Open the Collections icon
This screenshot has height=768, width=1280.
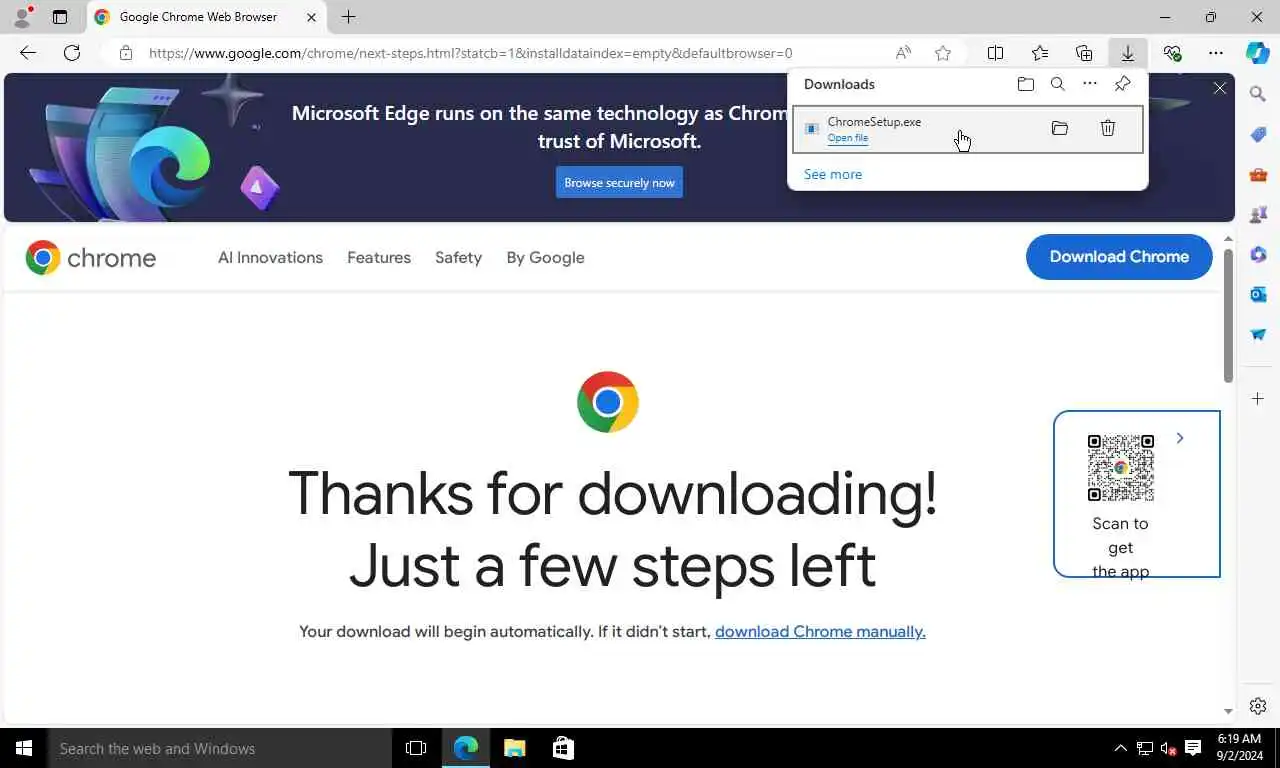1084,53
